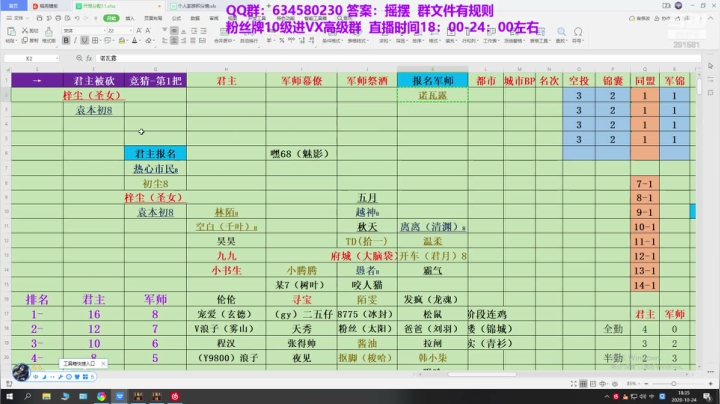Toggle horizontal center alignment
Viewport: 720px width, 404px height.
pyautogui.click(x=174, y=40)
